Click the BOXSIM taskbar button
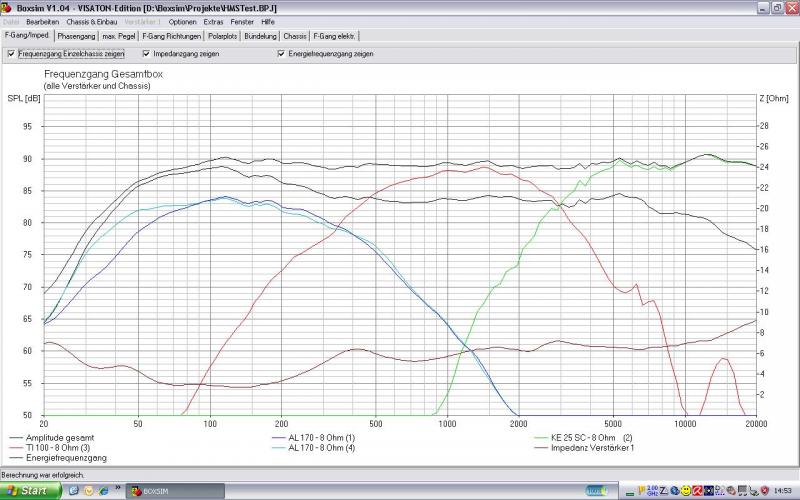This screenshot has height=500, width=800. [150, 491]
